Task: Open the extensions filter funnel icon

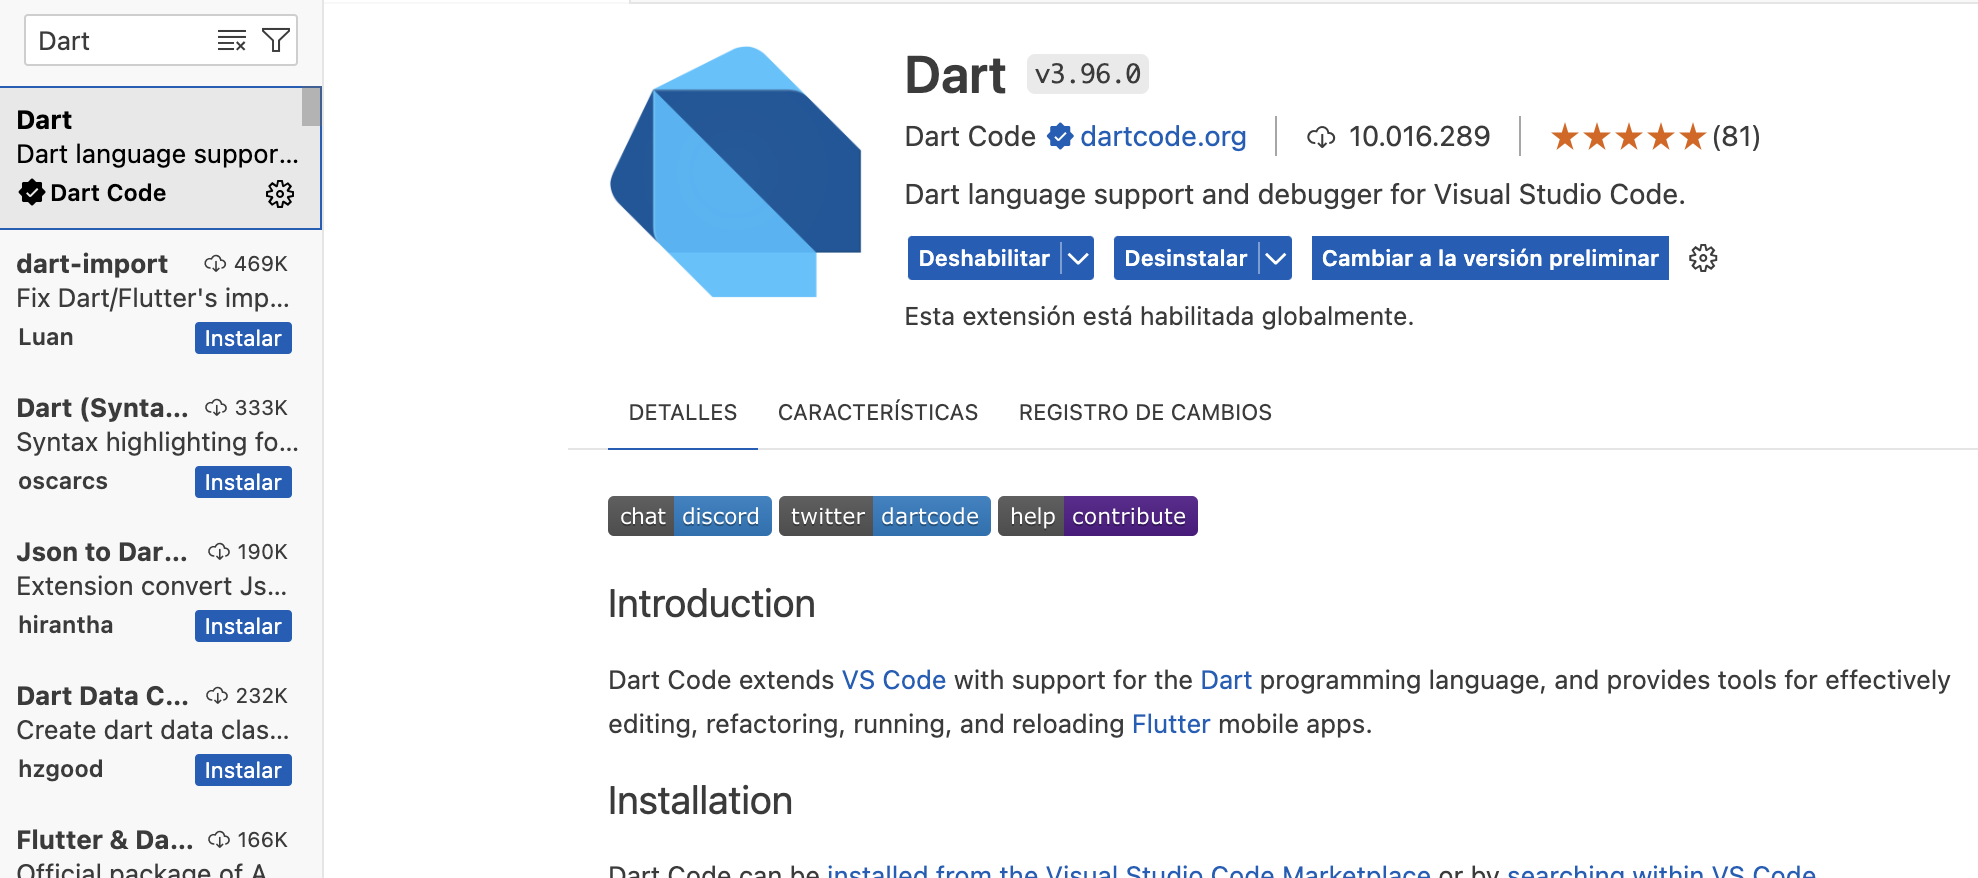Action: coord(276,40)
